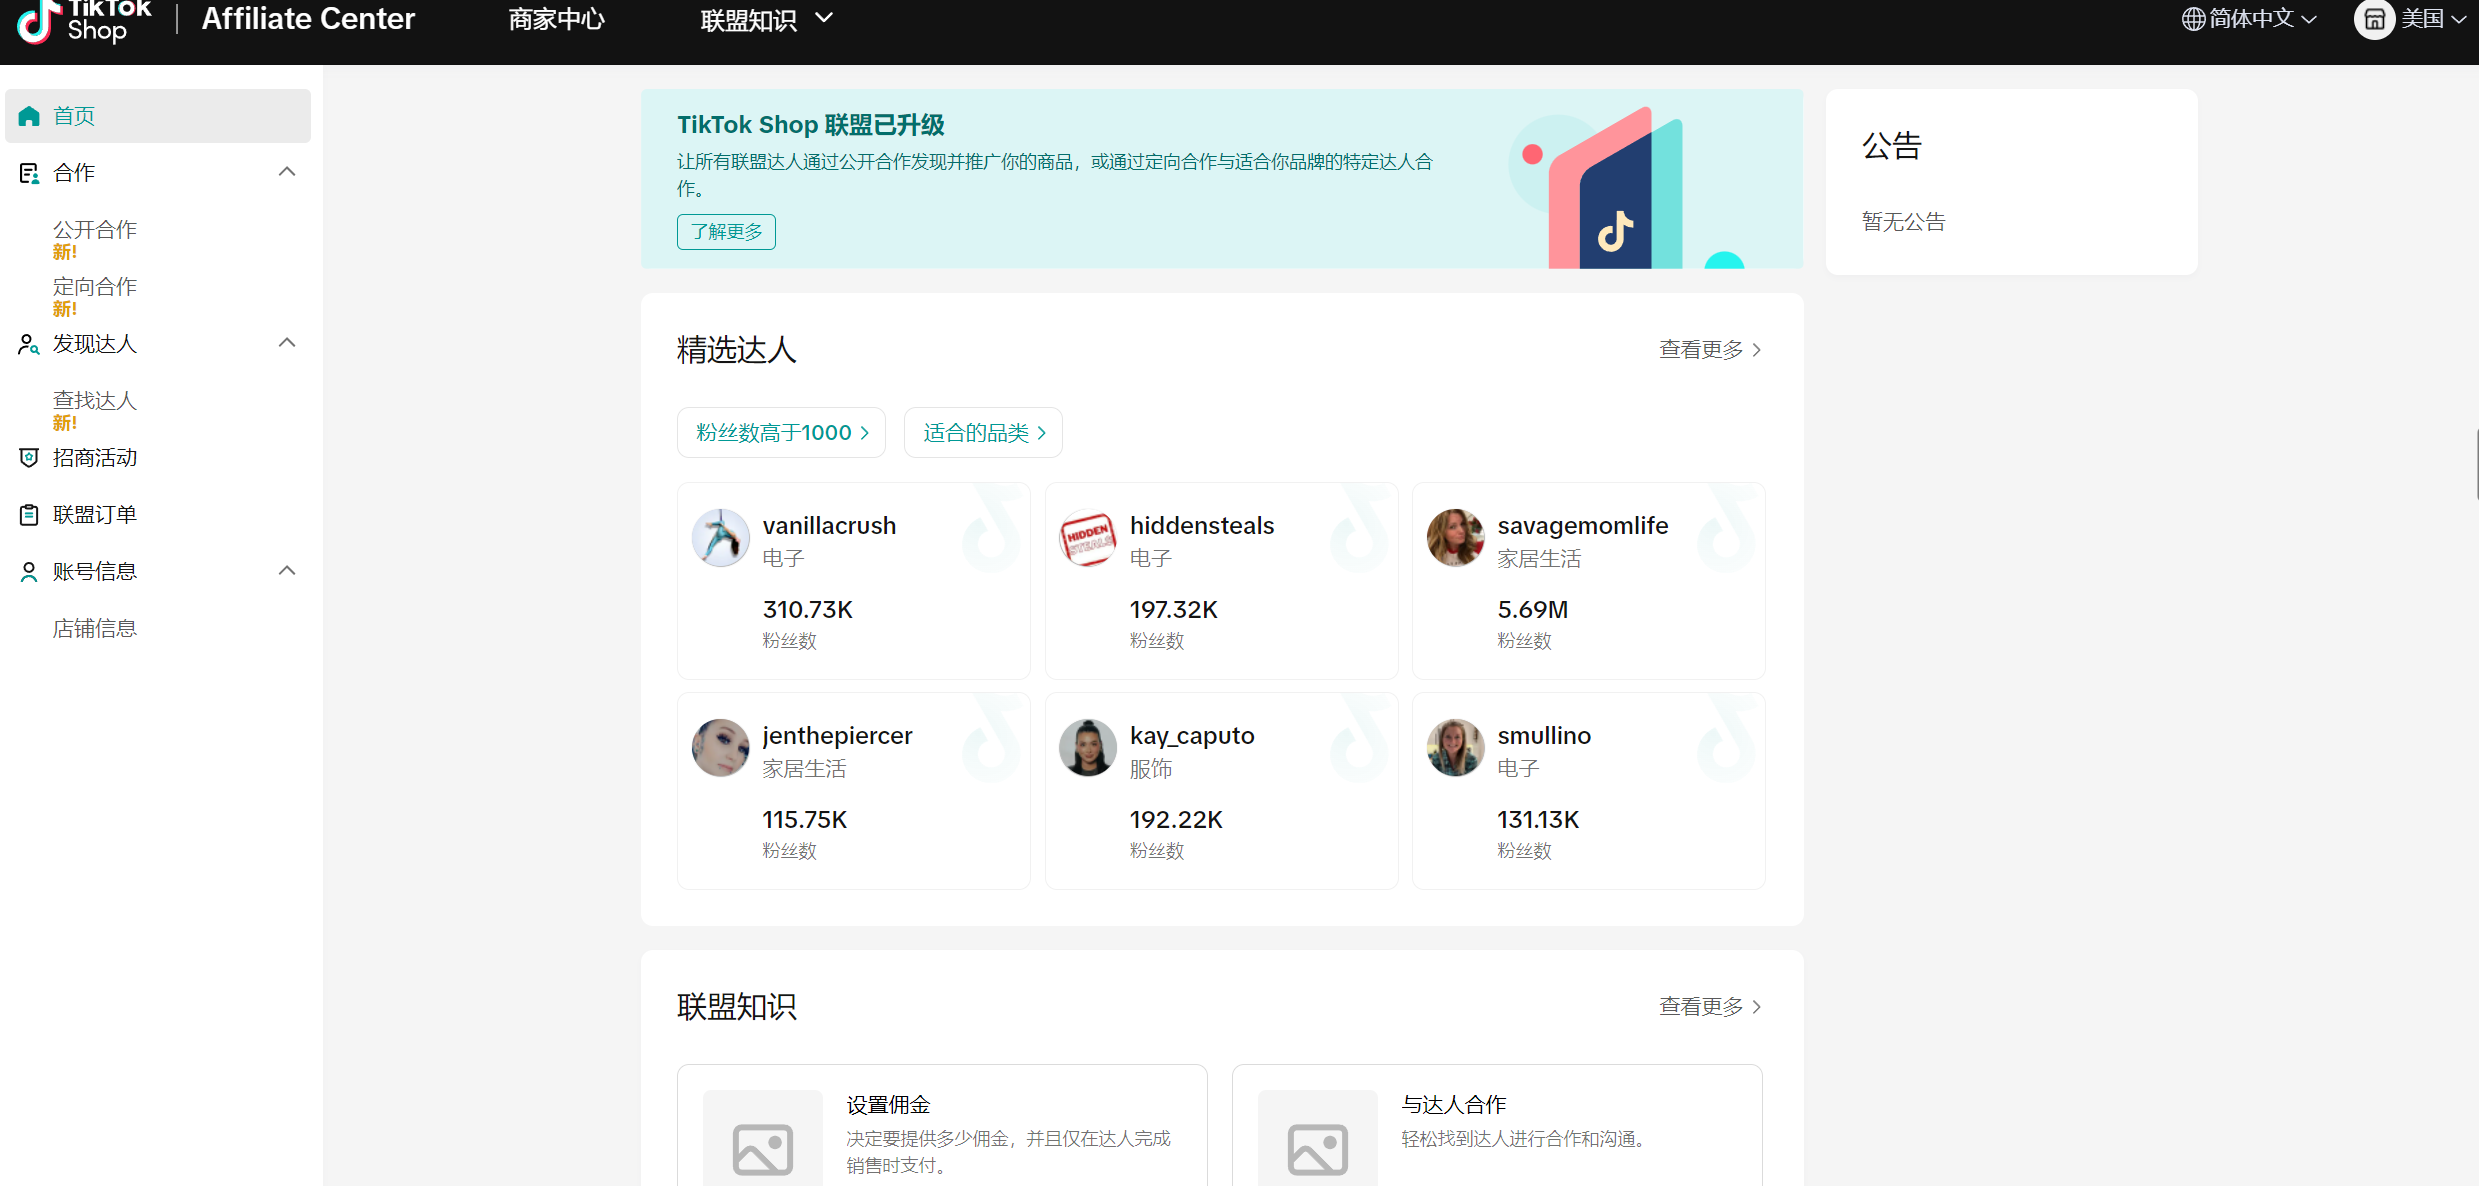Collapse the 发现达人 section chevron
2479x1186 pixels.
287,343
